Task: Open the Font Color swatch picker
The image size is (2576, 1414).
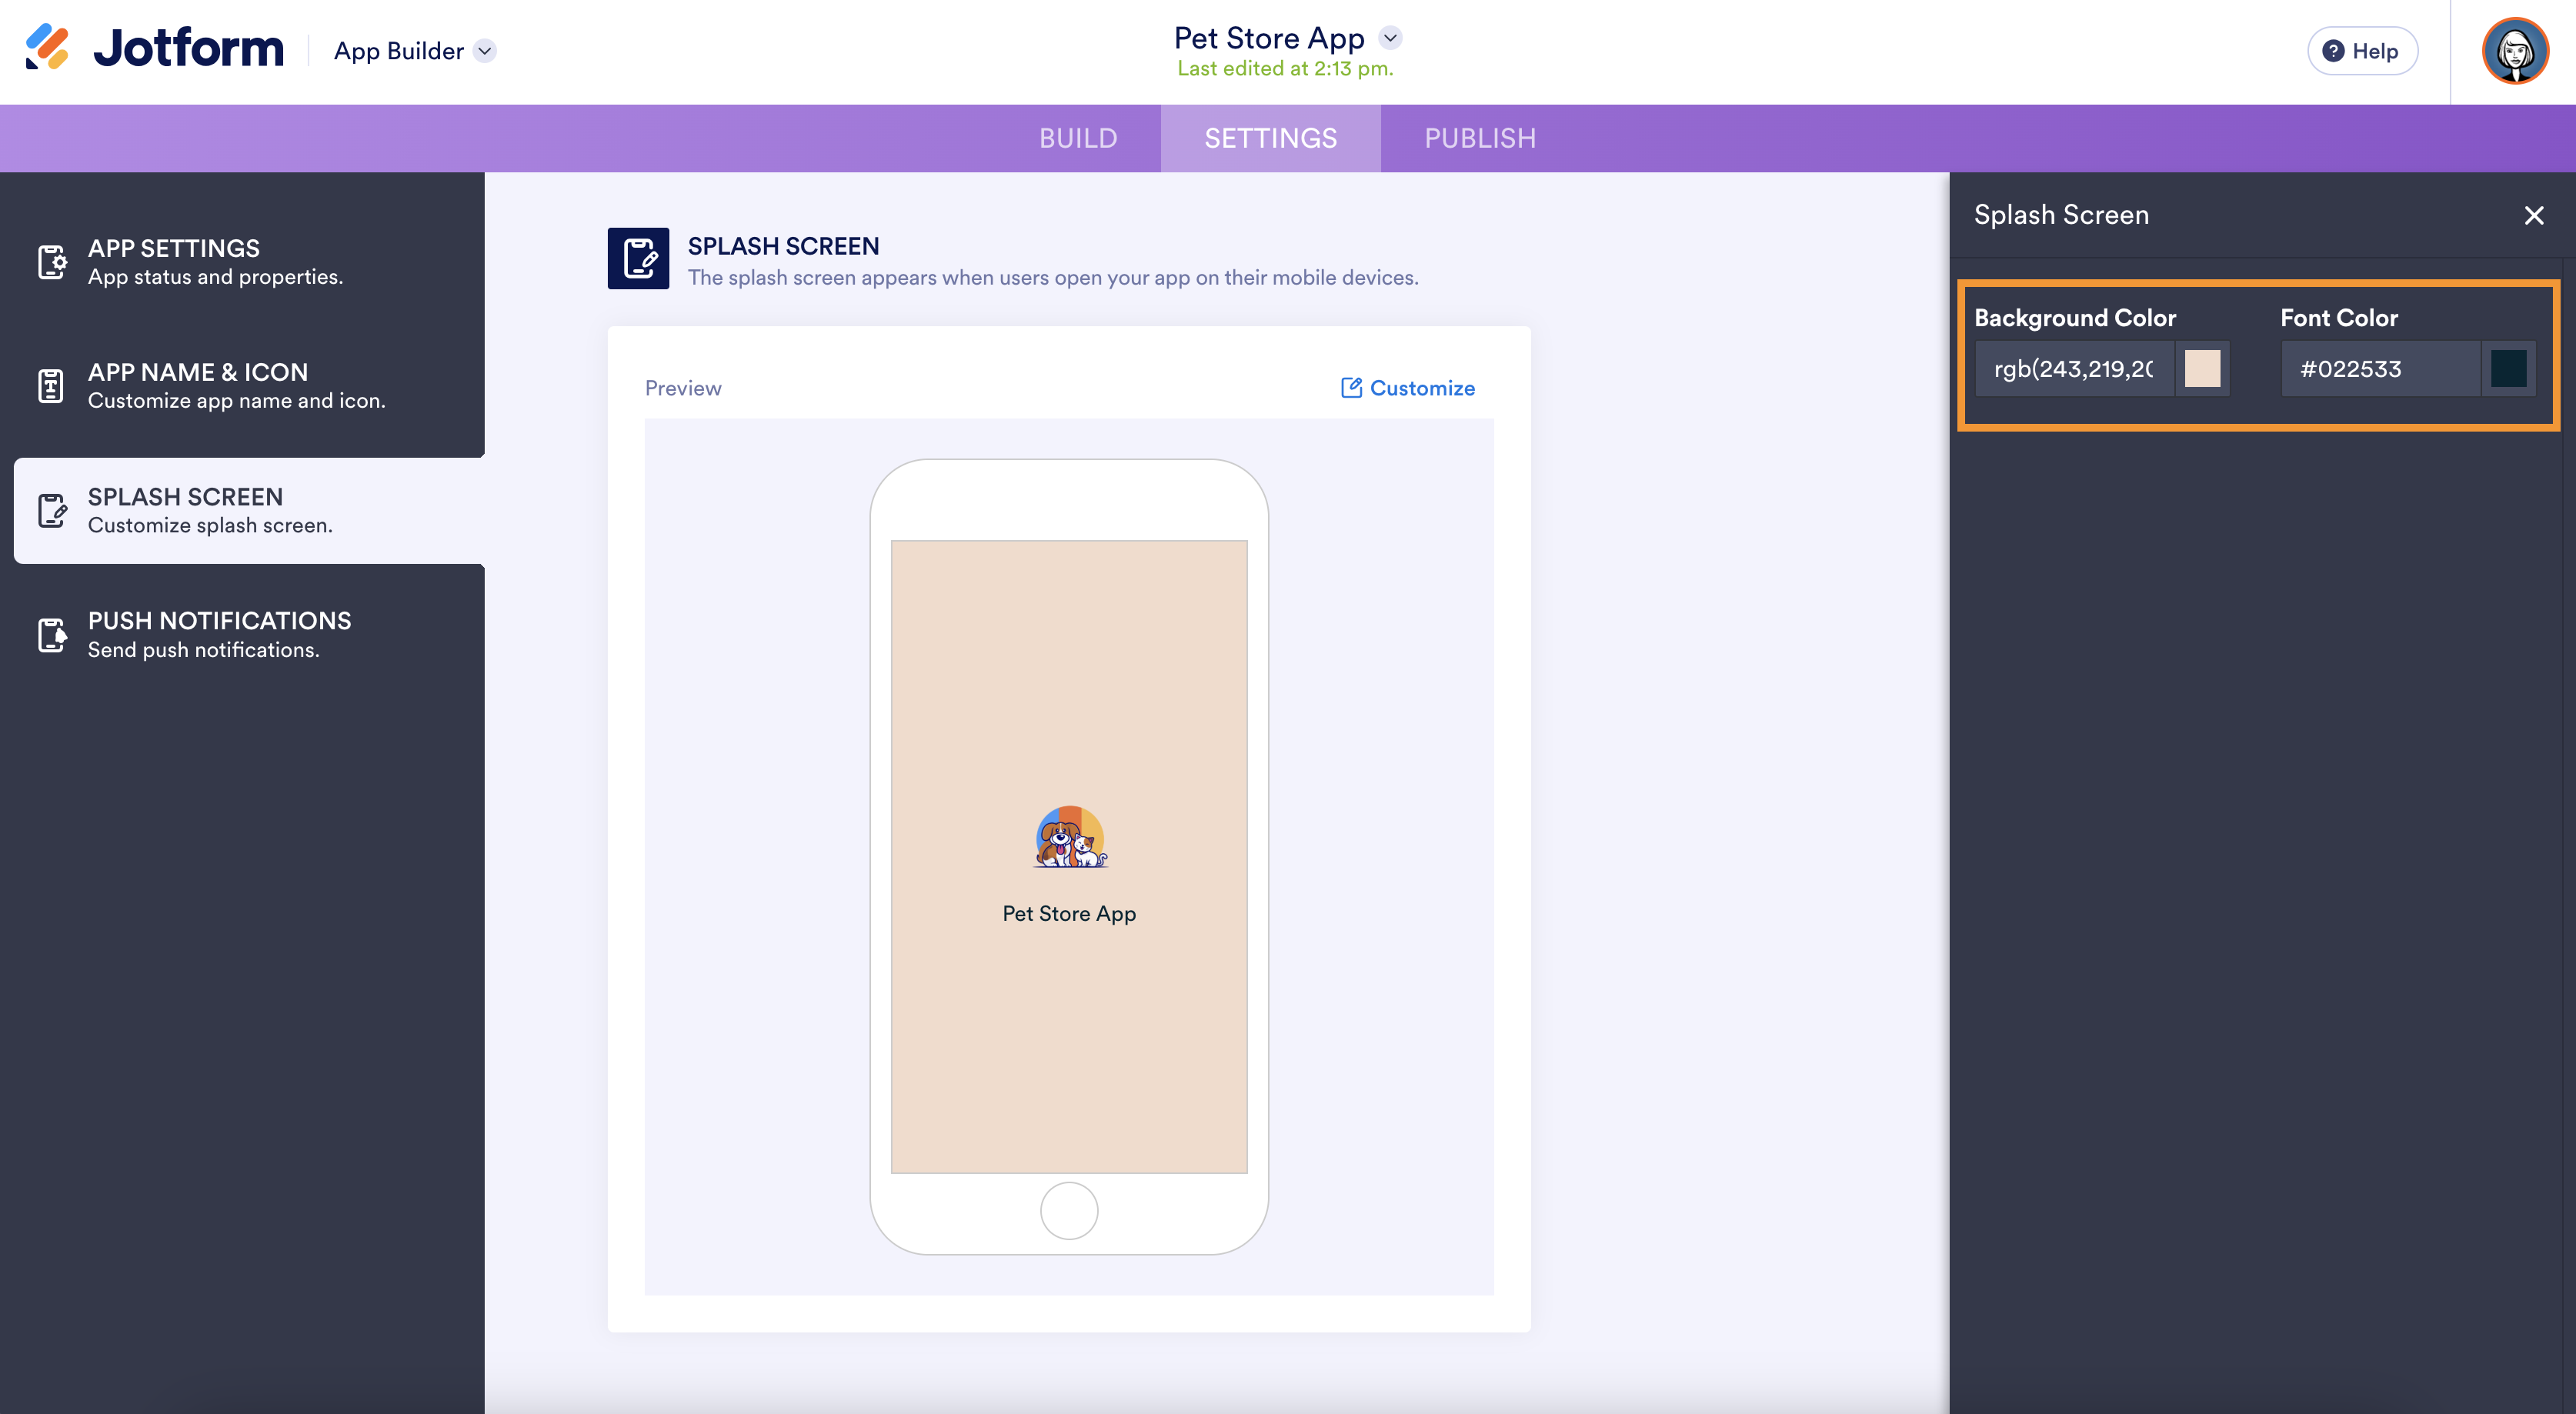Action: (2508, 369)
